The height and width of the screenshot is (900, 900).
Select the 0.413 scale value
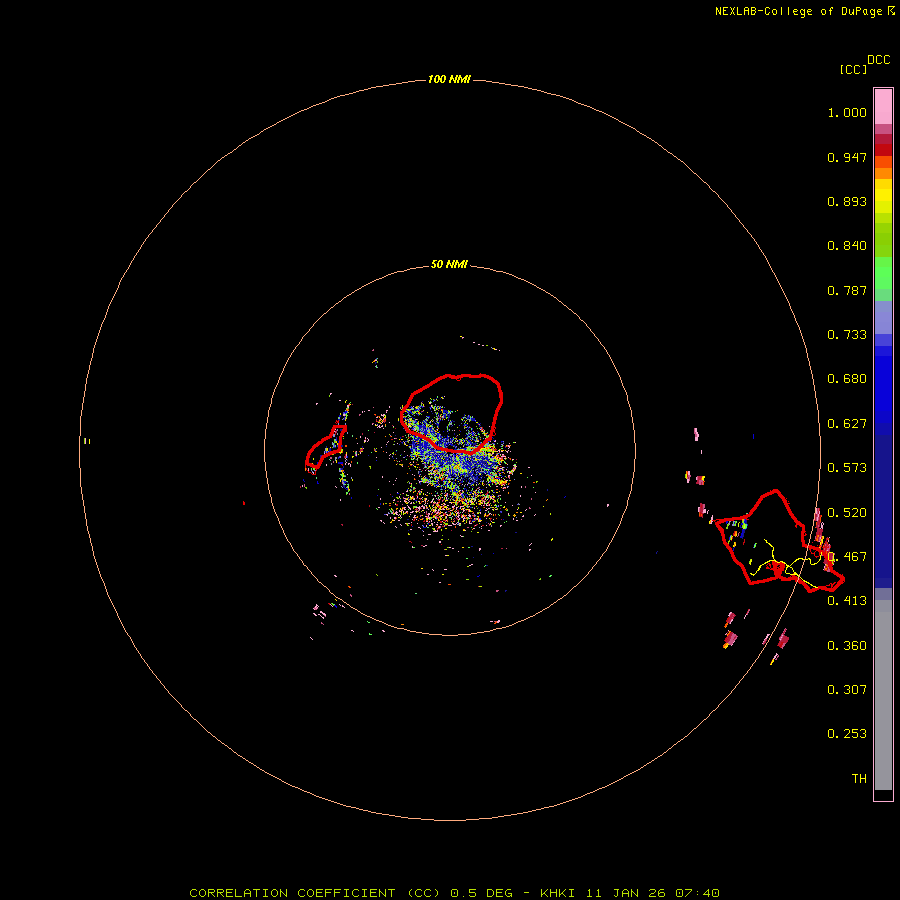[x=847, y=601]
